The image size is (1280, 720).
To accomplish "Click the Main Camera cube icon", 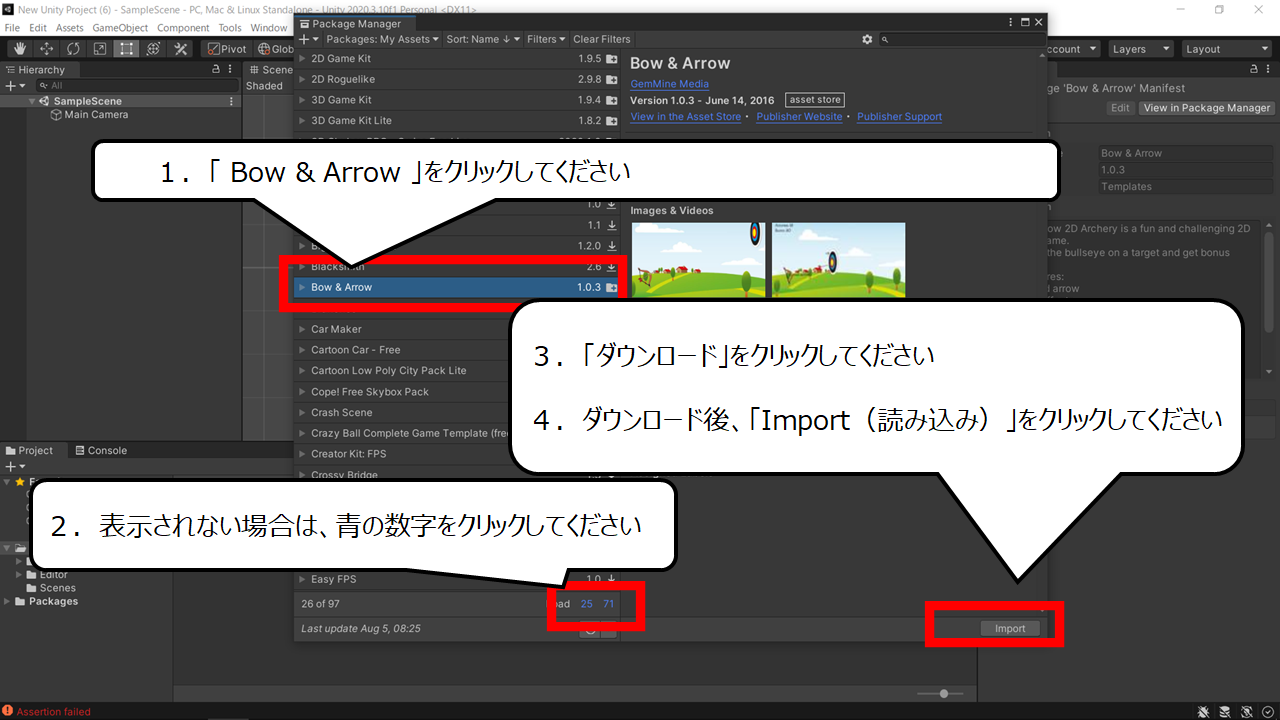I will (56, 115).
